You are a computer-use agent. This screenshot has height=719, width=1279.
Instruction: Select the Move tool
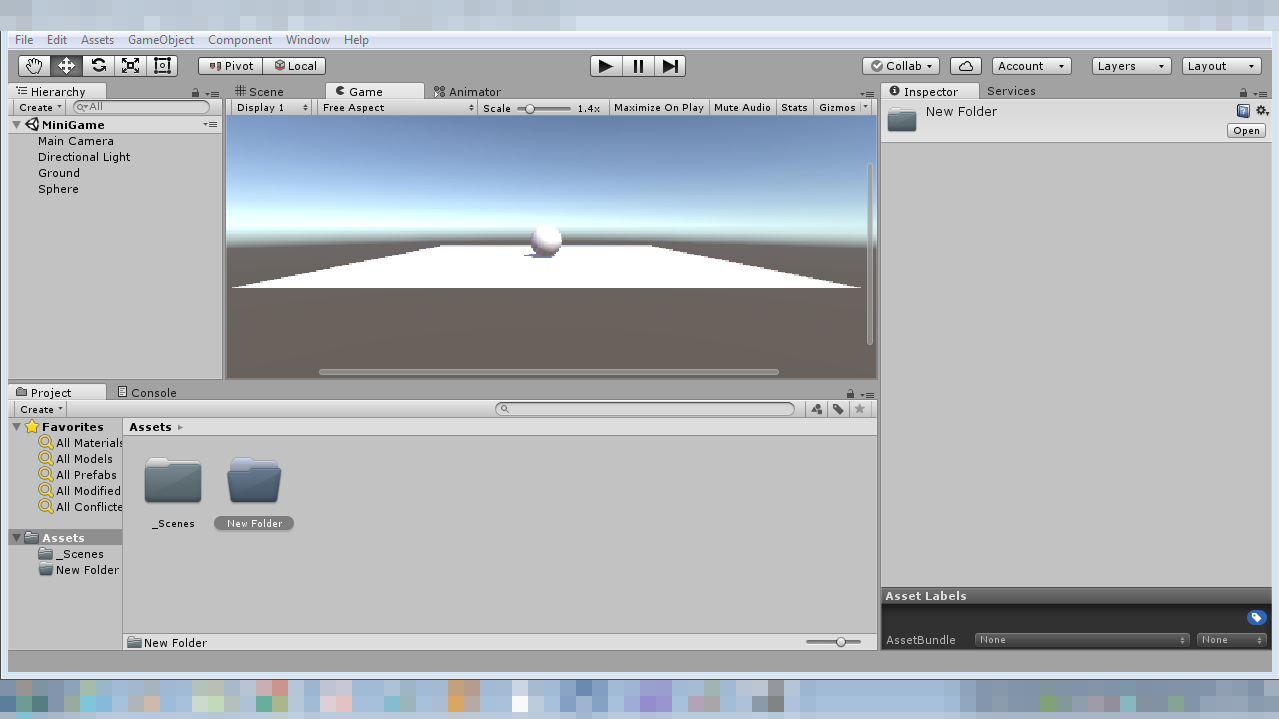click(x=65, y=65)
